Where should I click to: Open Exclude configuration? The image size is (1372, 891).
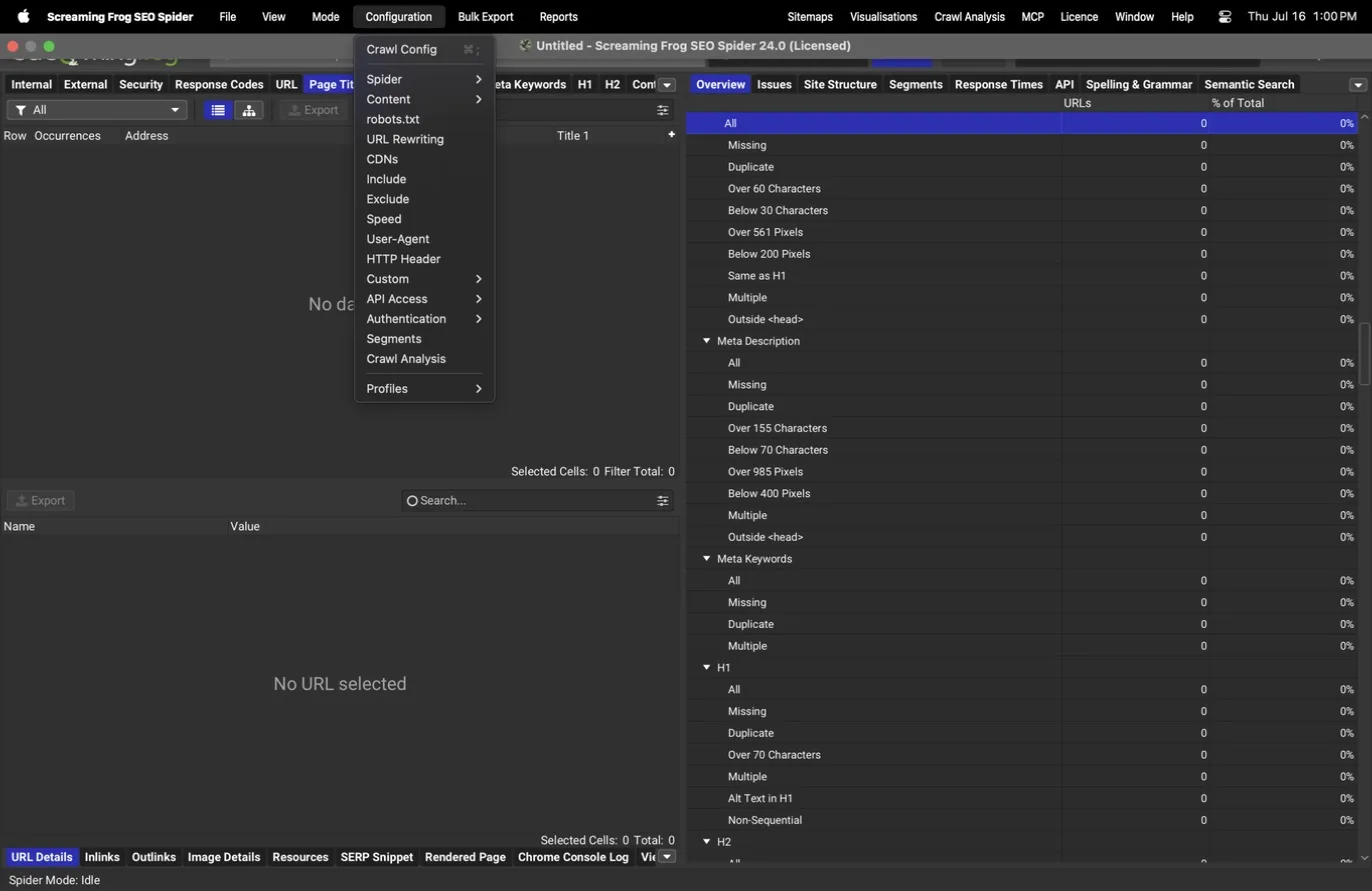[x=424, y=199]
